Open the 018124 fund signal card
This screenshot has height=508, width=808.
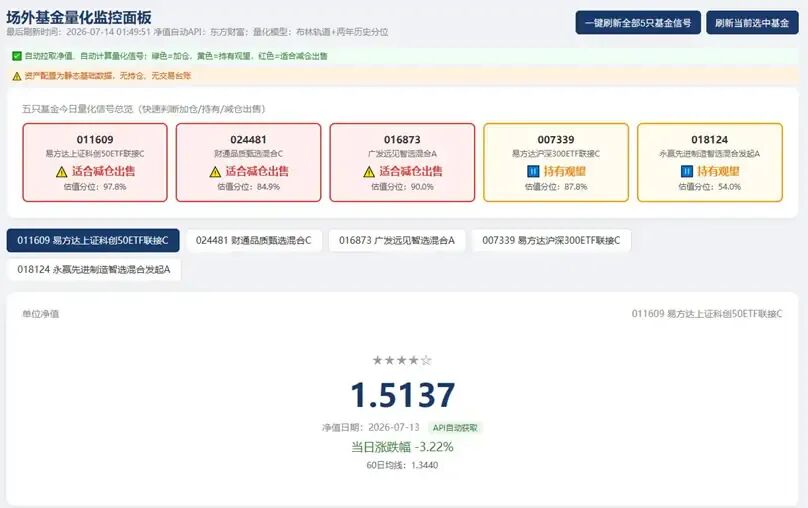pyautogui.click(x=710, y=162)
